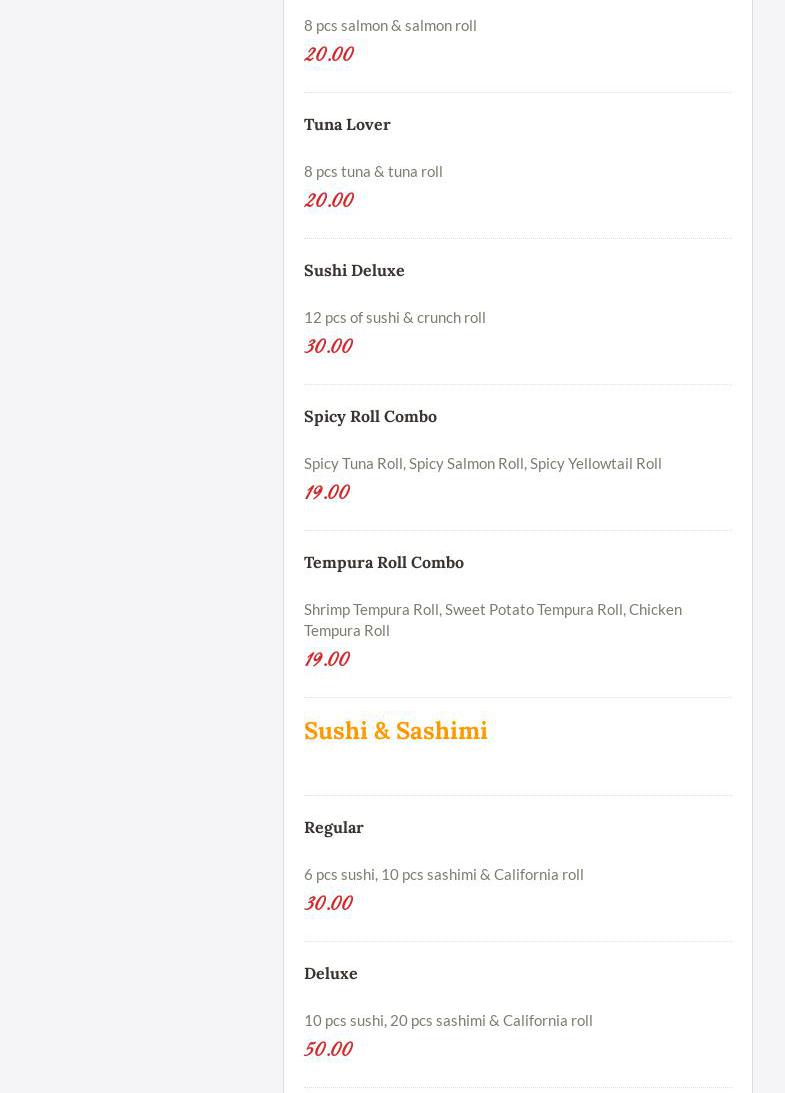Click the "10 pcs sushi, 20 pcs sashimi" description
Image resolution: width=785 pixels, height=1093 pixels.
pos(448,1020)
